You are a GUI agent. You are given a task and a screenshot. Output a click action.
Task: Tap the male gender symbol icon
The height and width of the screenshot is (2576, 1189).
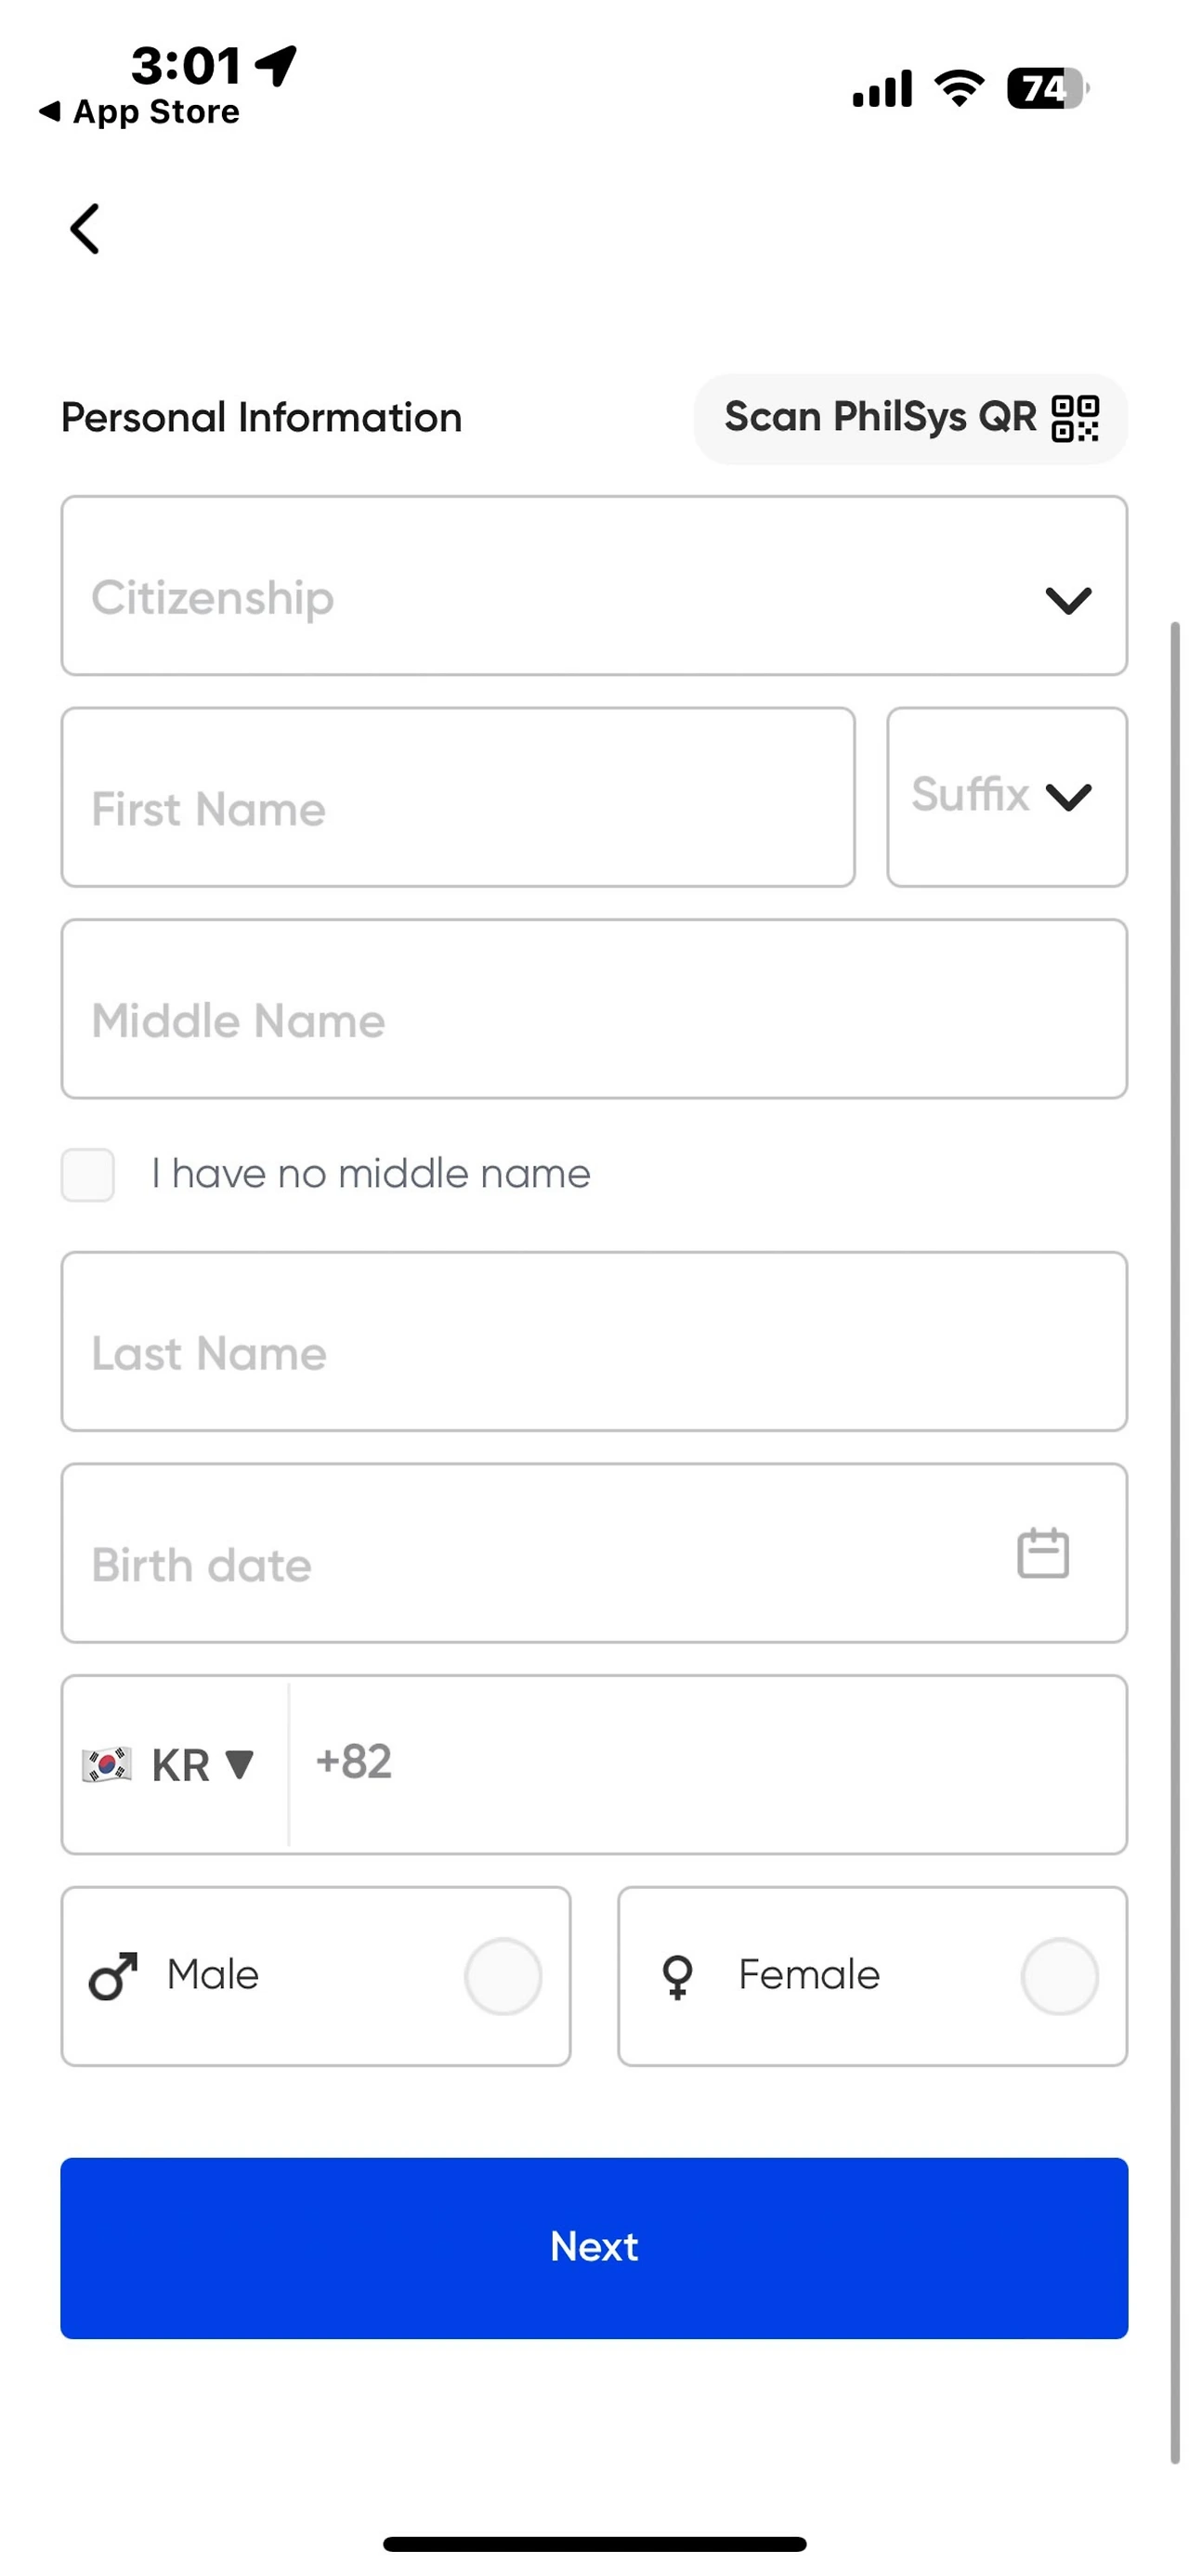point(113,1976)
